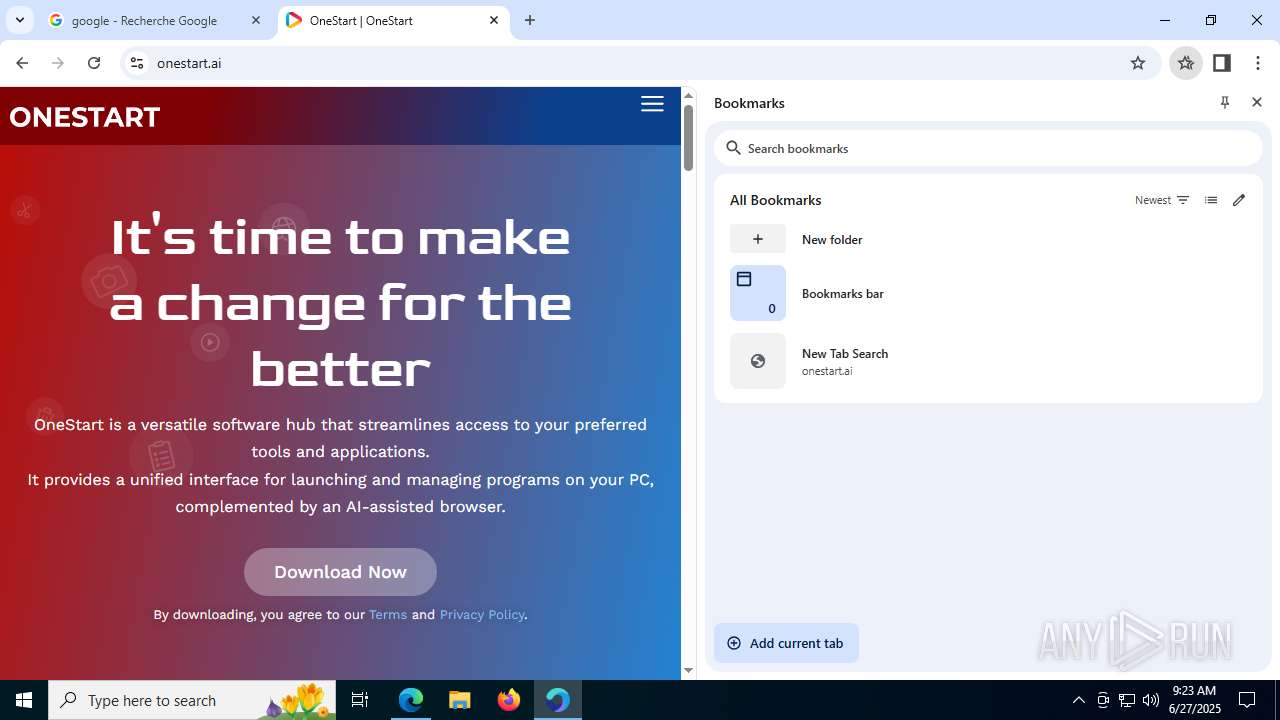Close the OneStart tab
1280x720 pixels.
pyautogui.click(x=494, y=20)
